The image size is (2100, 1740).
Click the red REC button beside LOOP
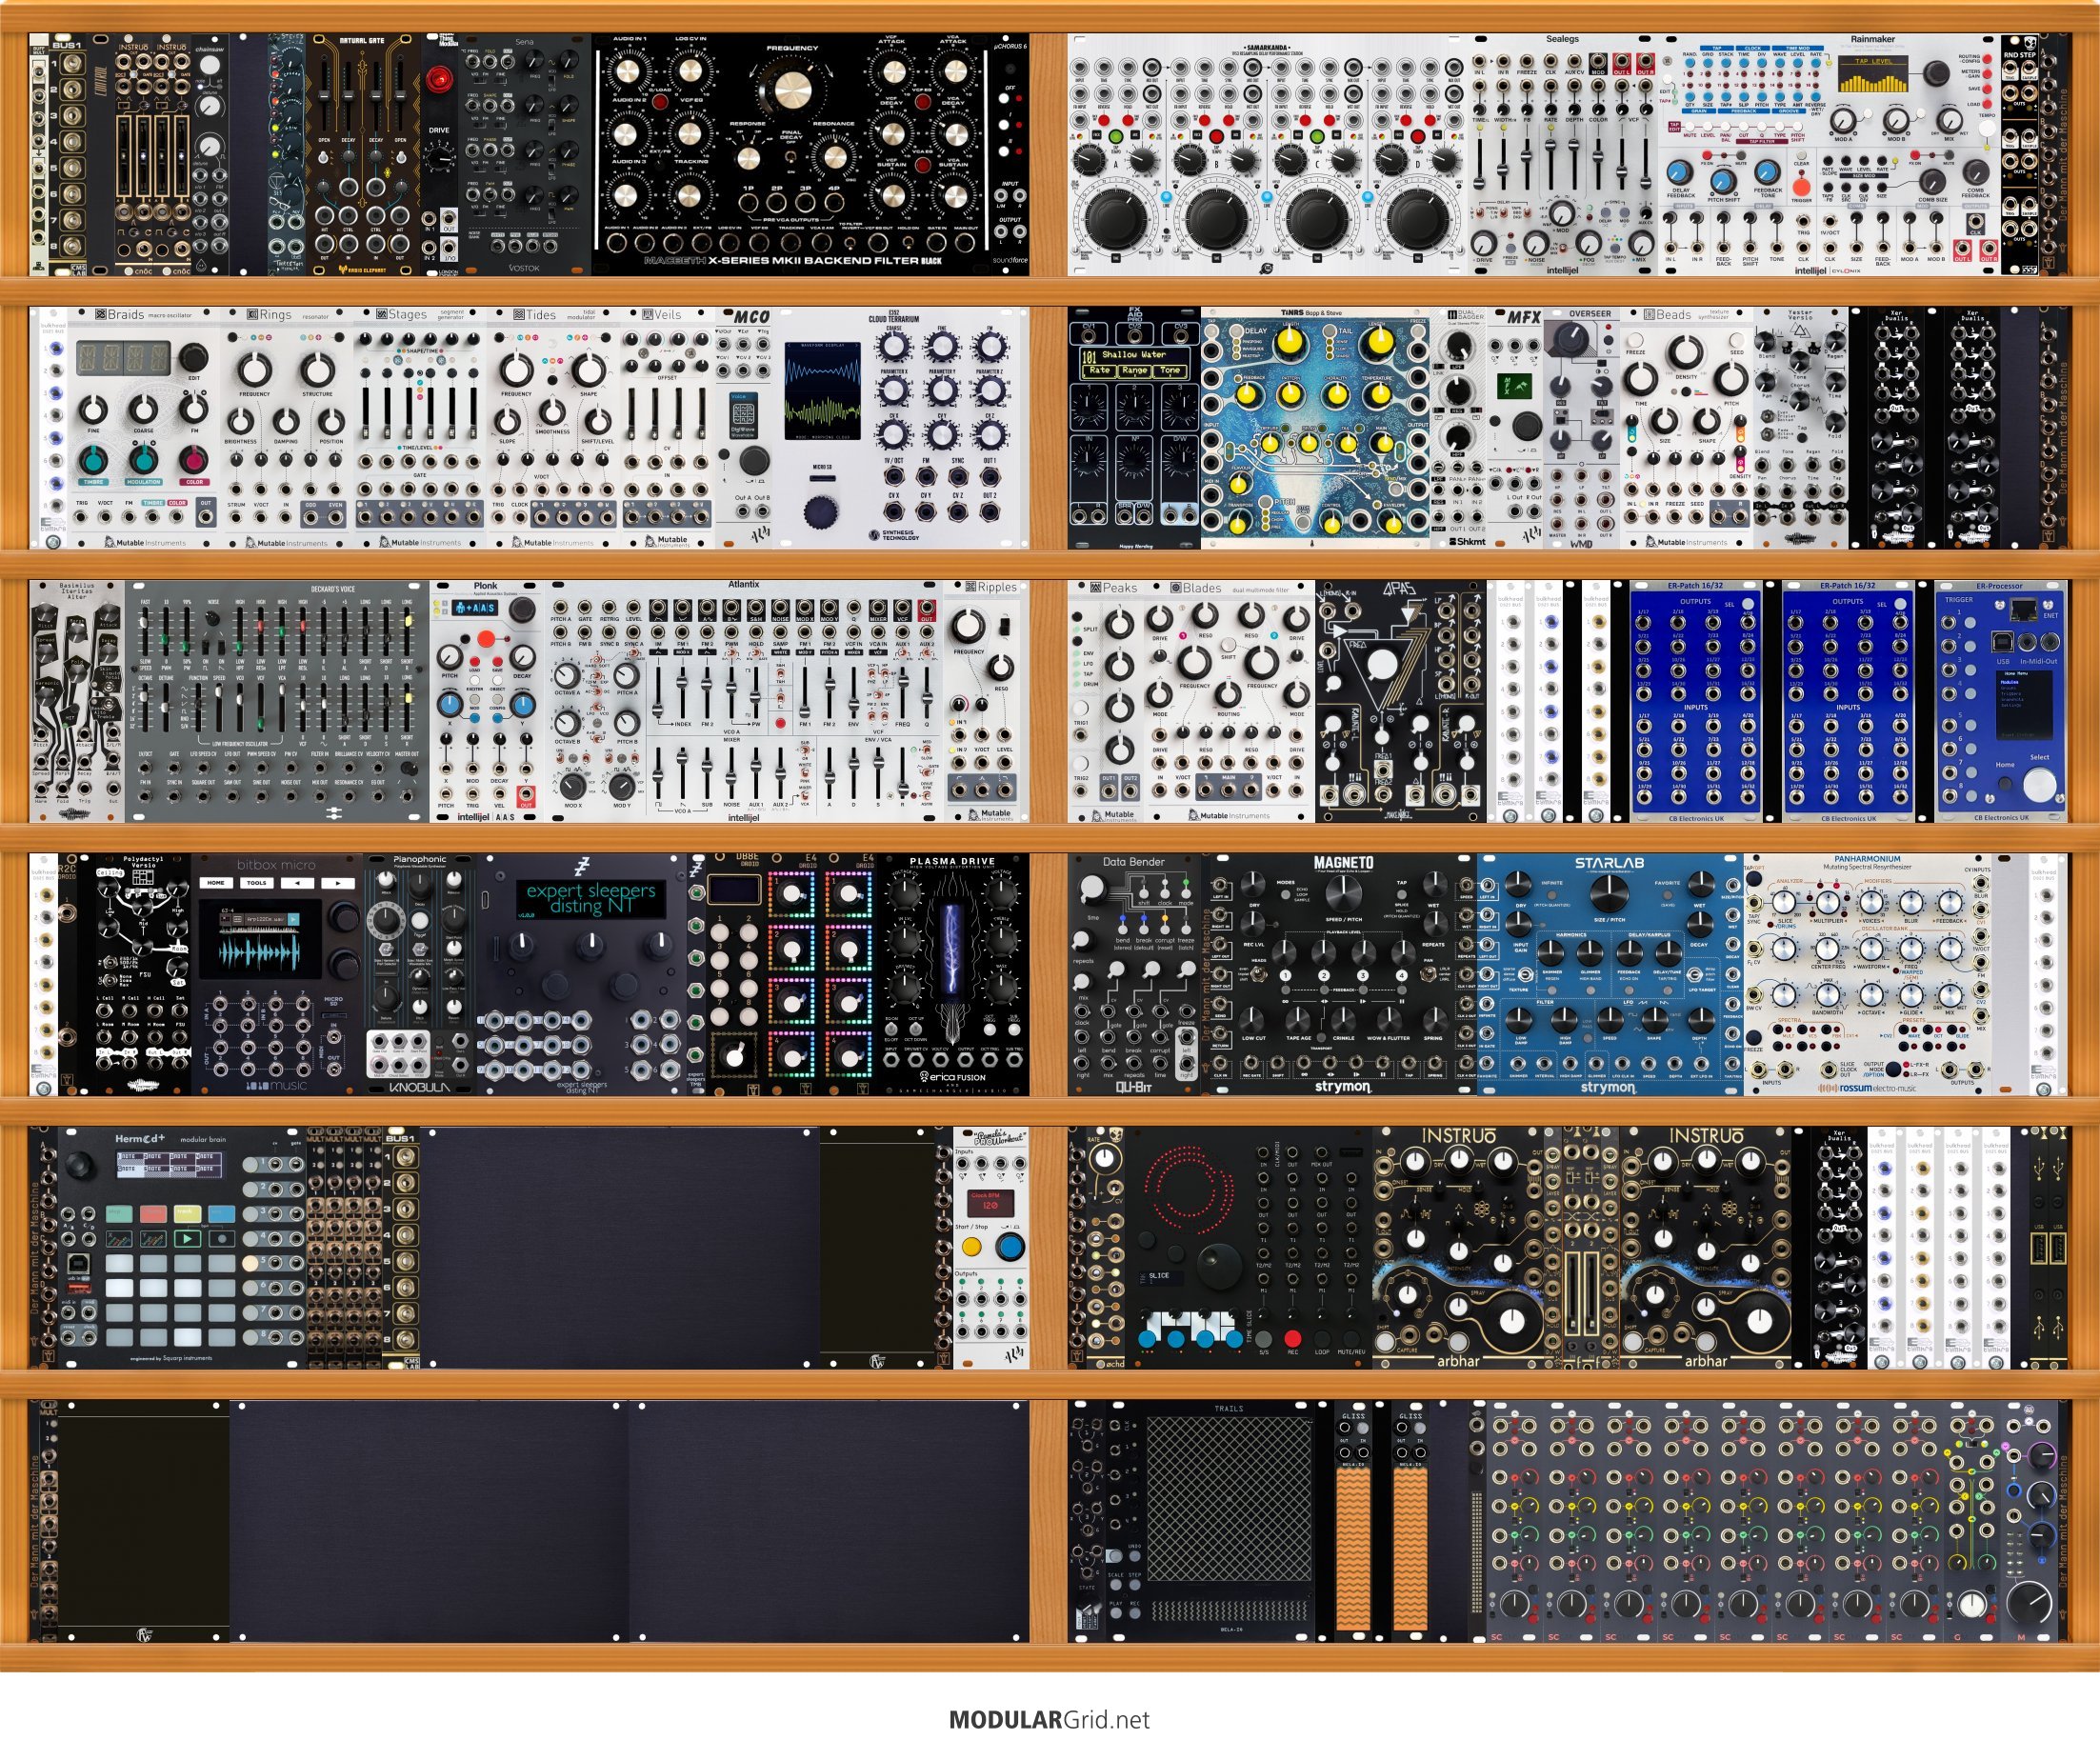pyautogui.click(x=1292, y=1338)
